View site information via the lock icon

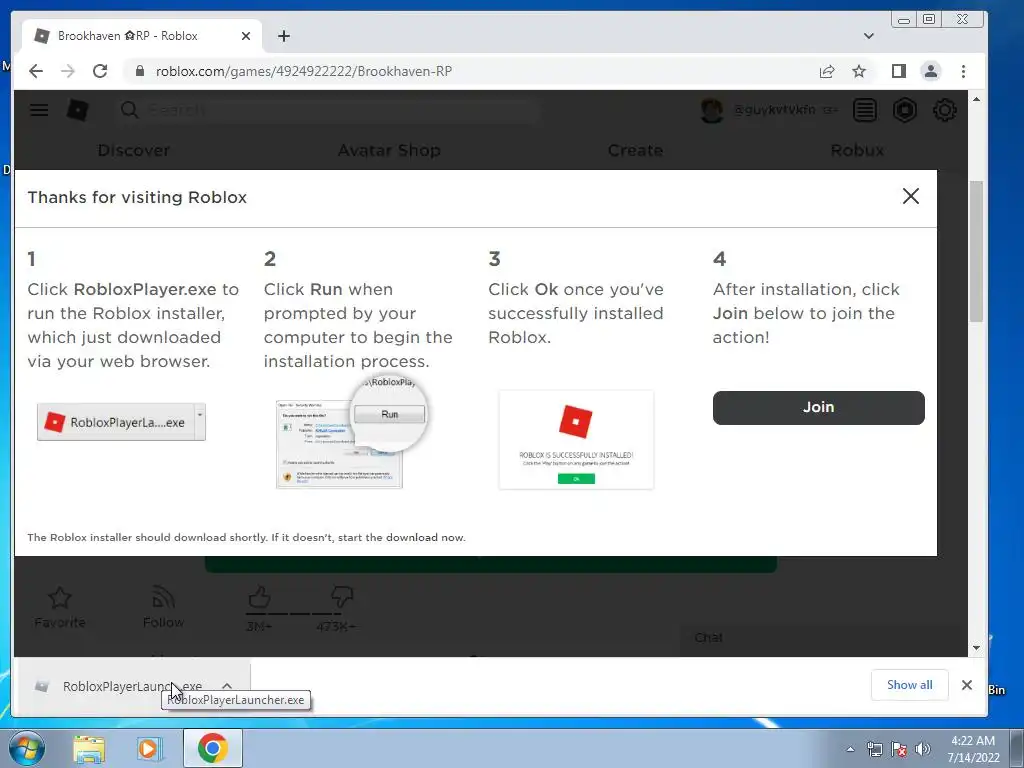139,71
